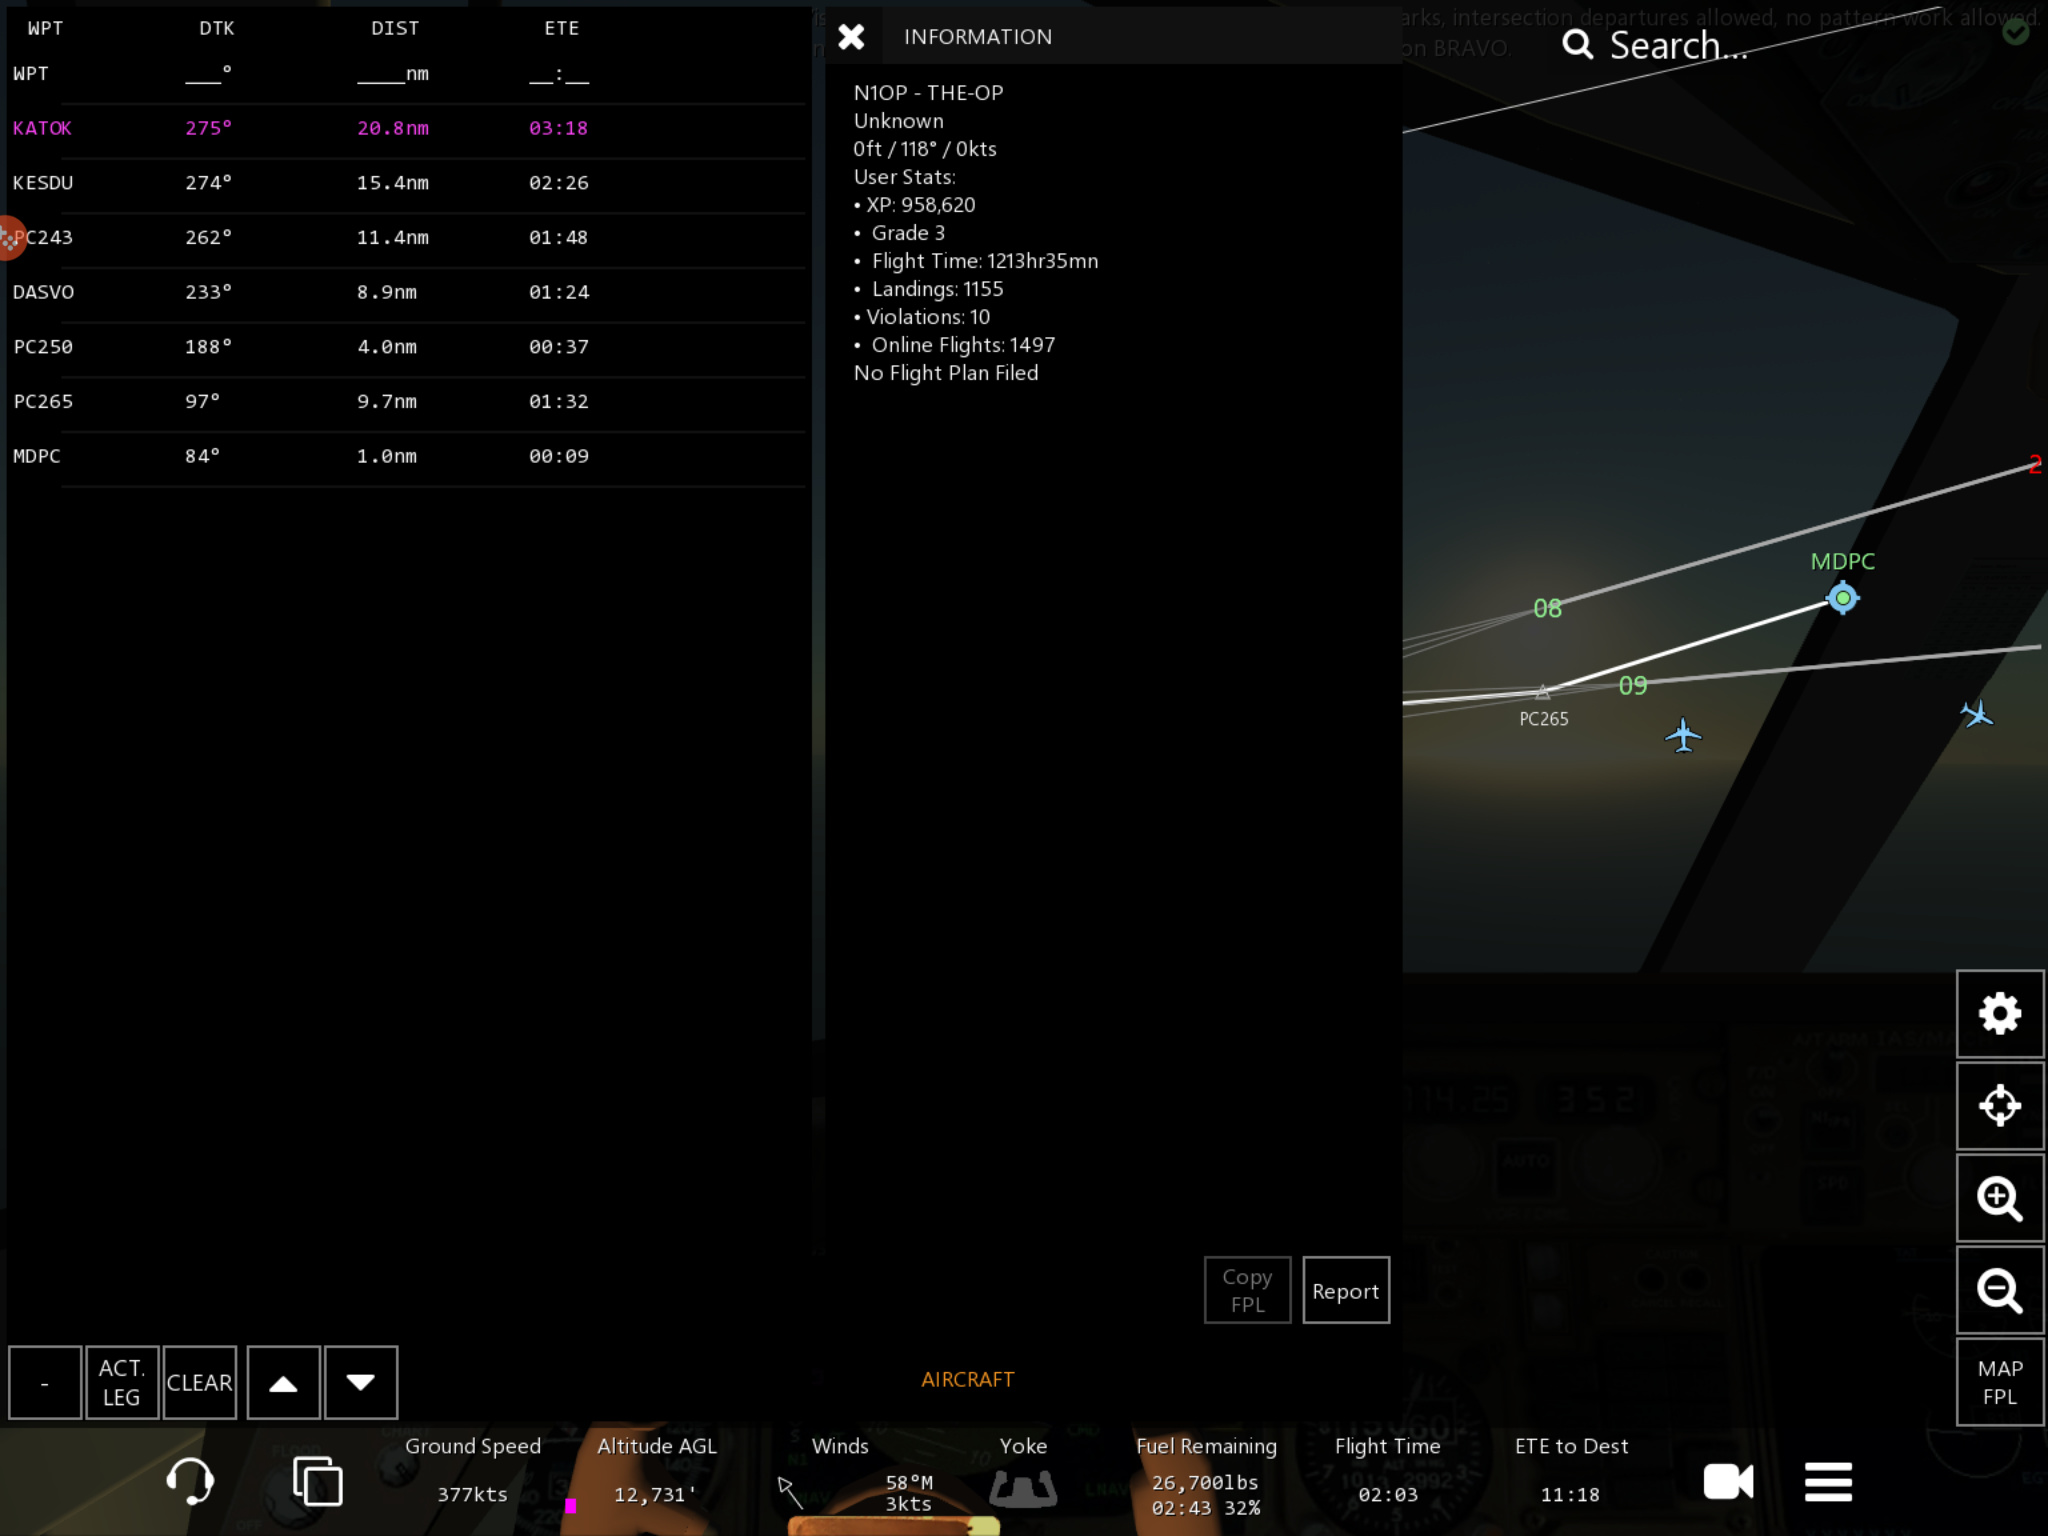The width and height of the screenshot is (2048, 1536).
Task: Zoom in on the map
Action: [1999, 1198]
